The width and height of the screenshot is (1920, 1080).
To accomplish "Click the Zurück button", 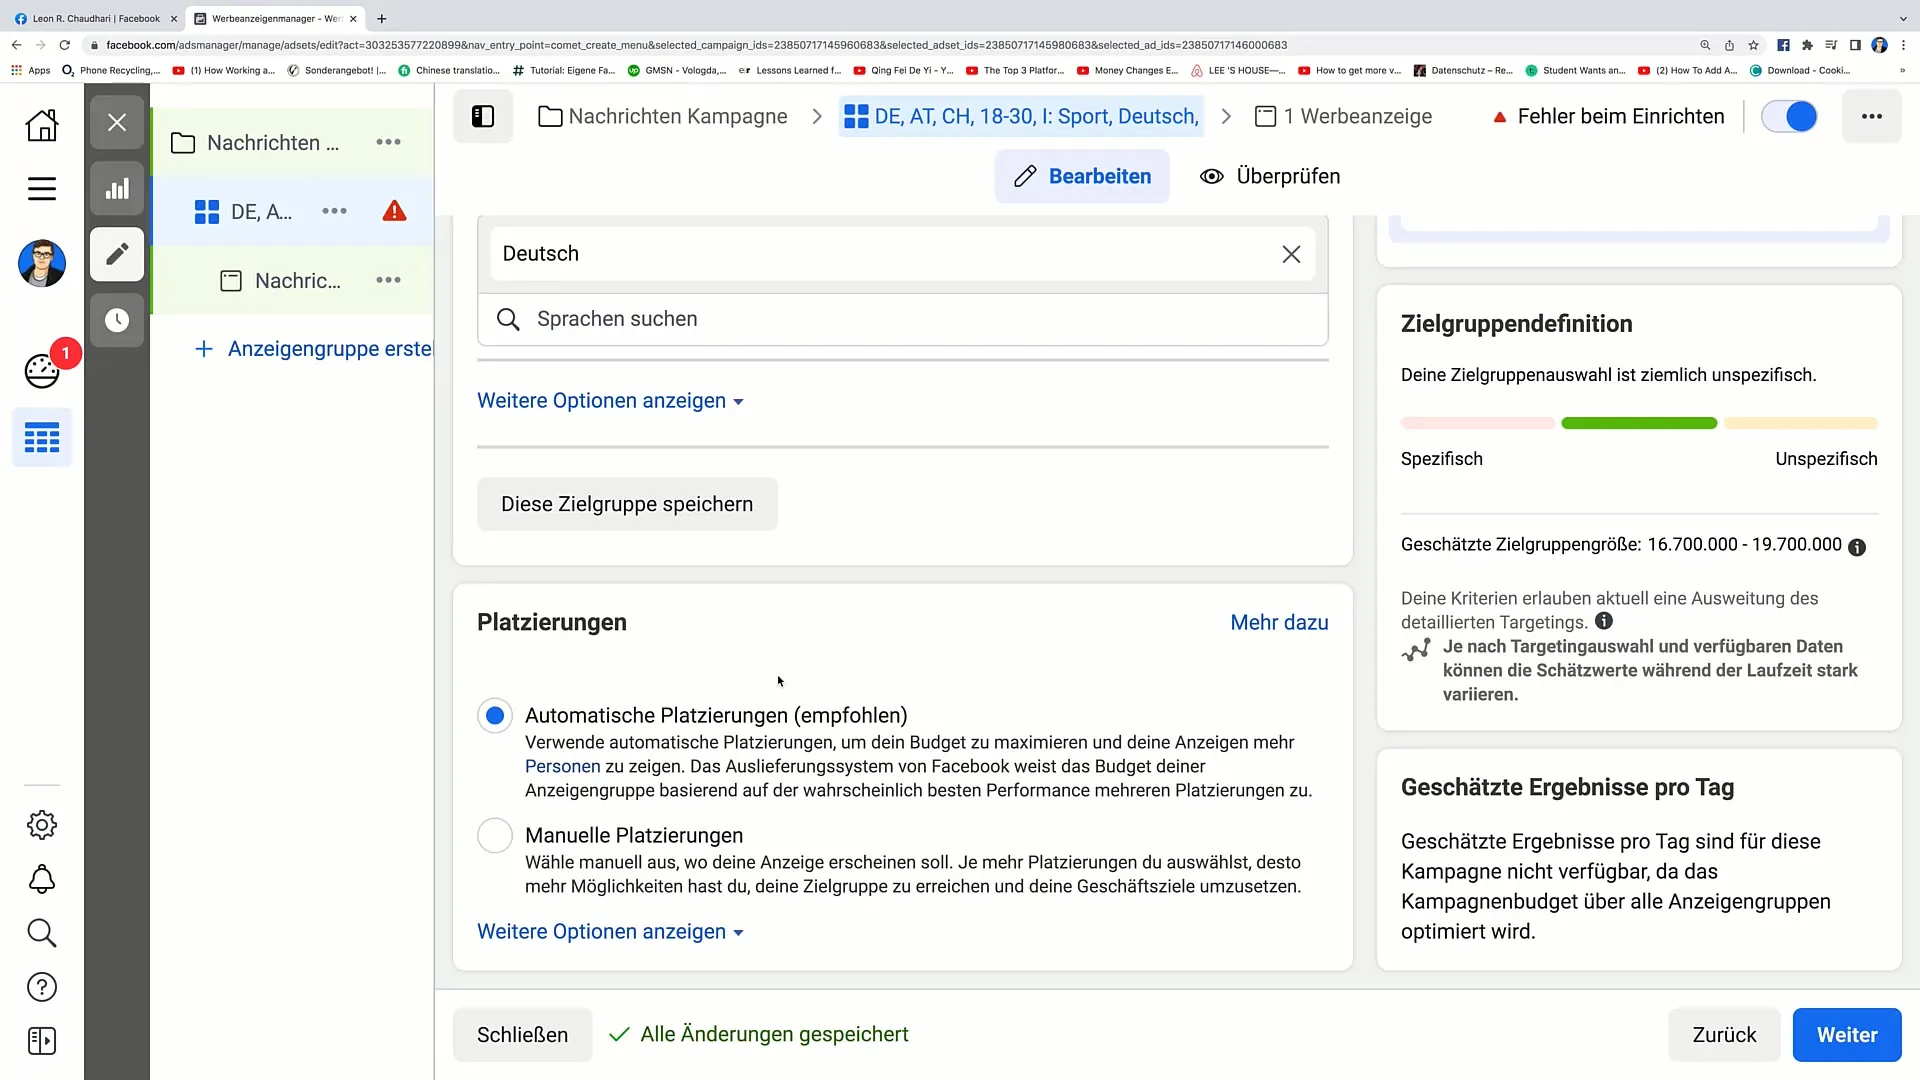I will 1724,1035.
